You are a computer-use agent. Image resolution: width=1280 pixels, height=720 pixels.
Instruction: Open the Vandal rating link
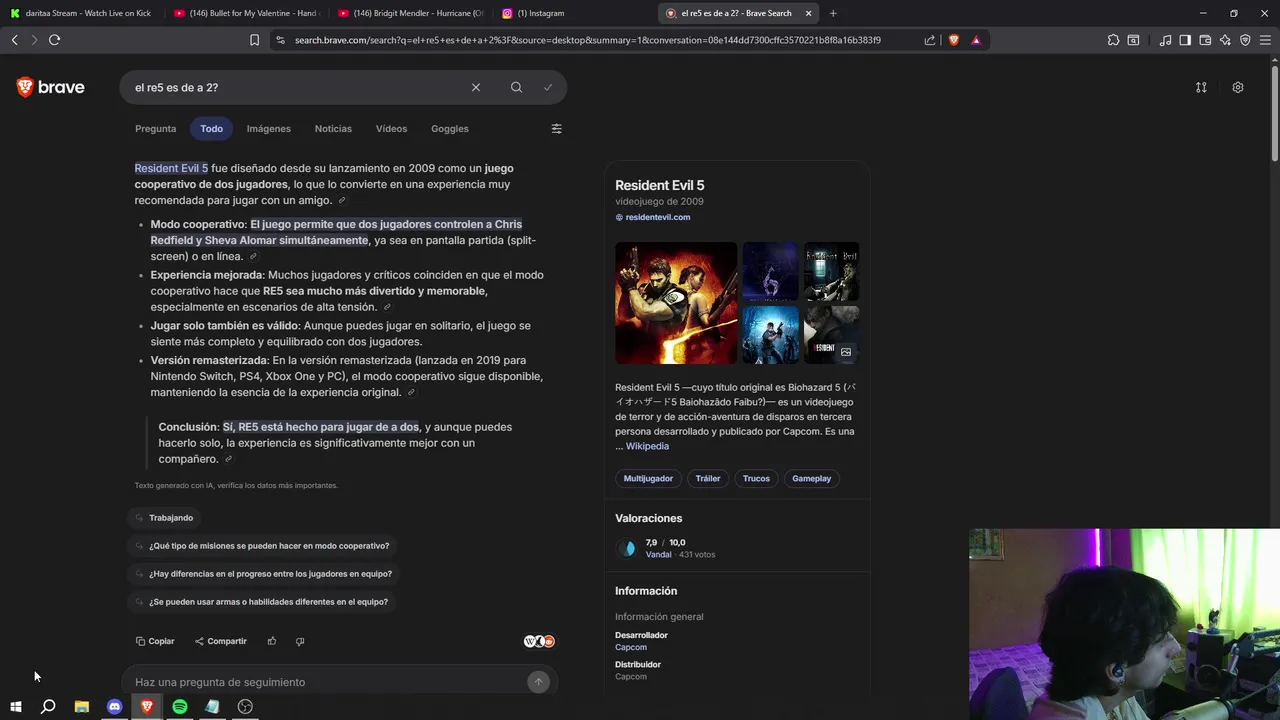coord(658,555)
